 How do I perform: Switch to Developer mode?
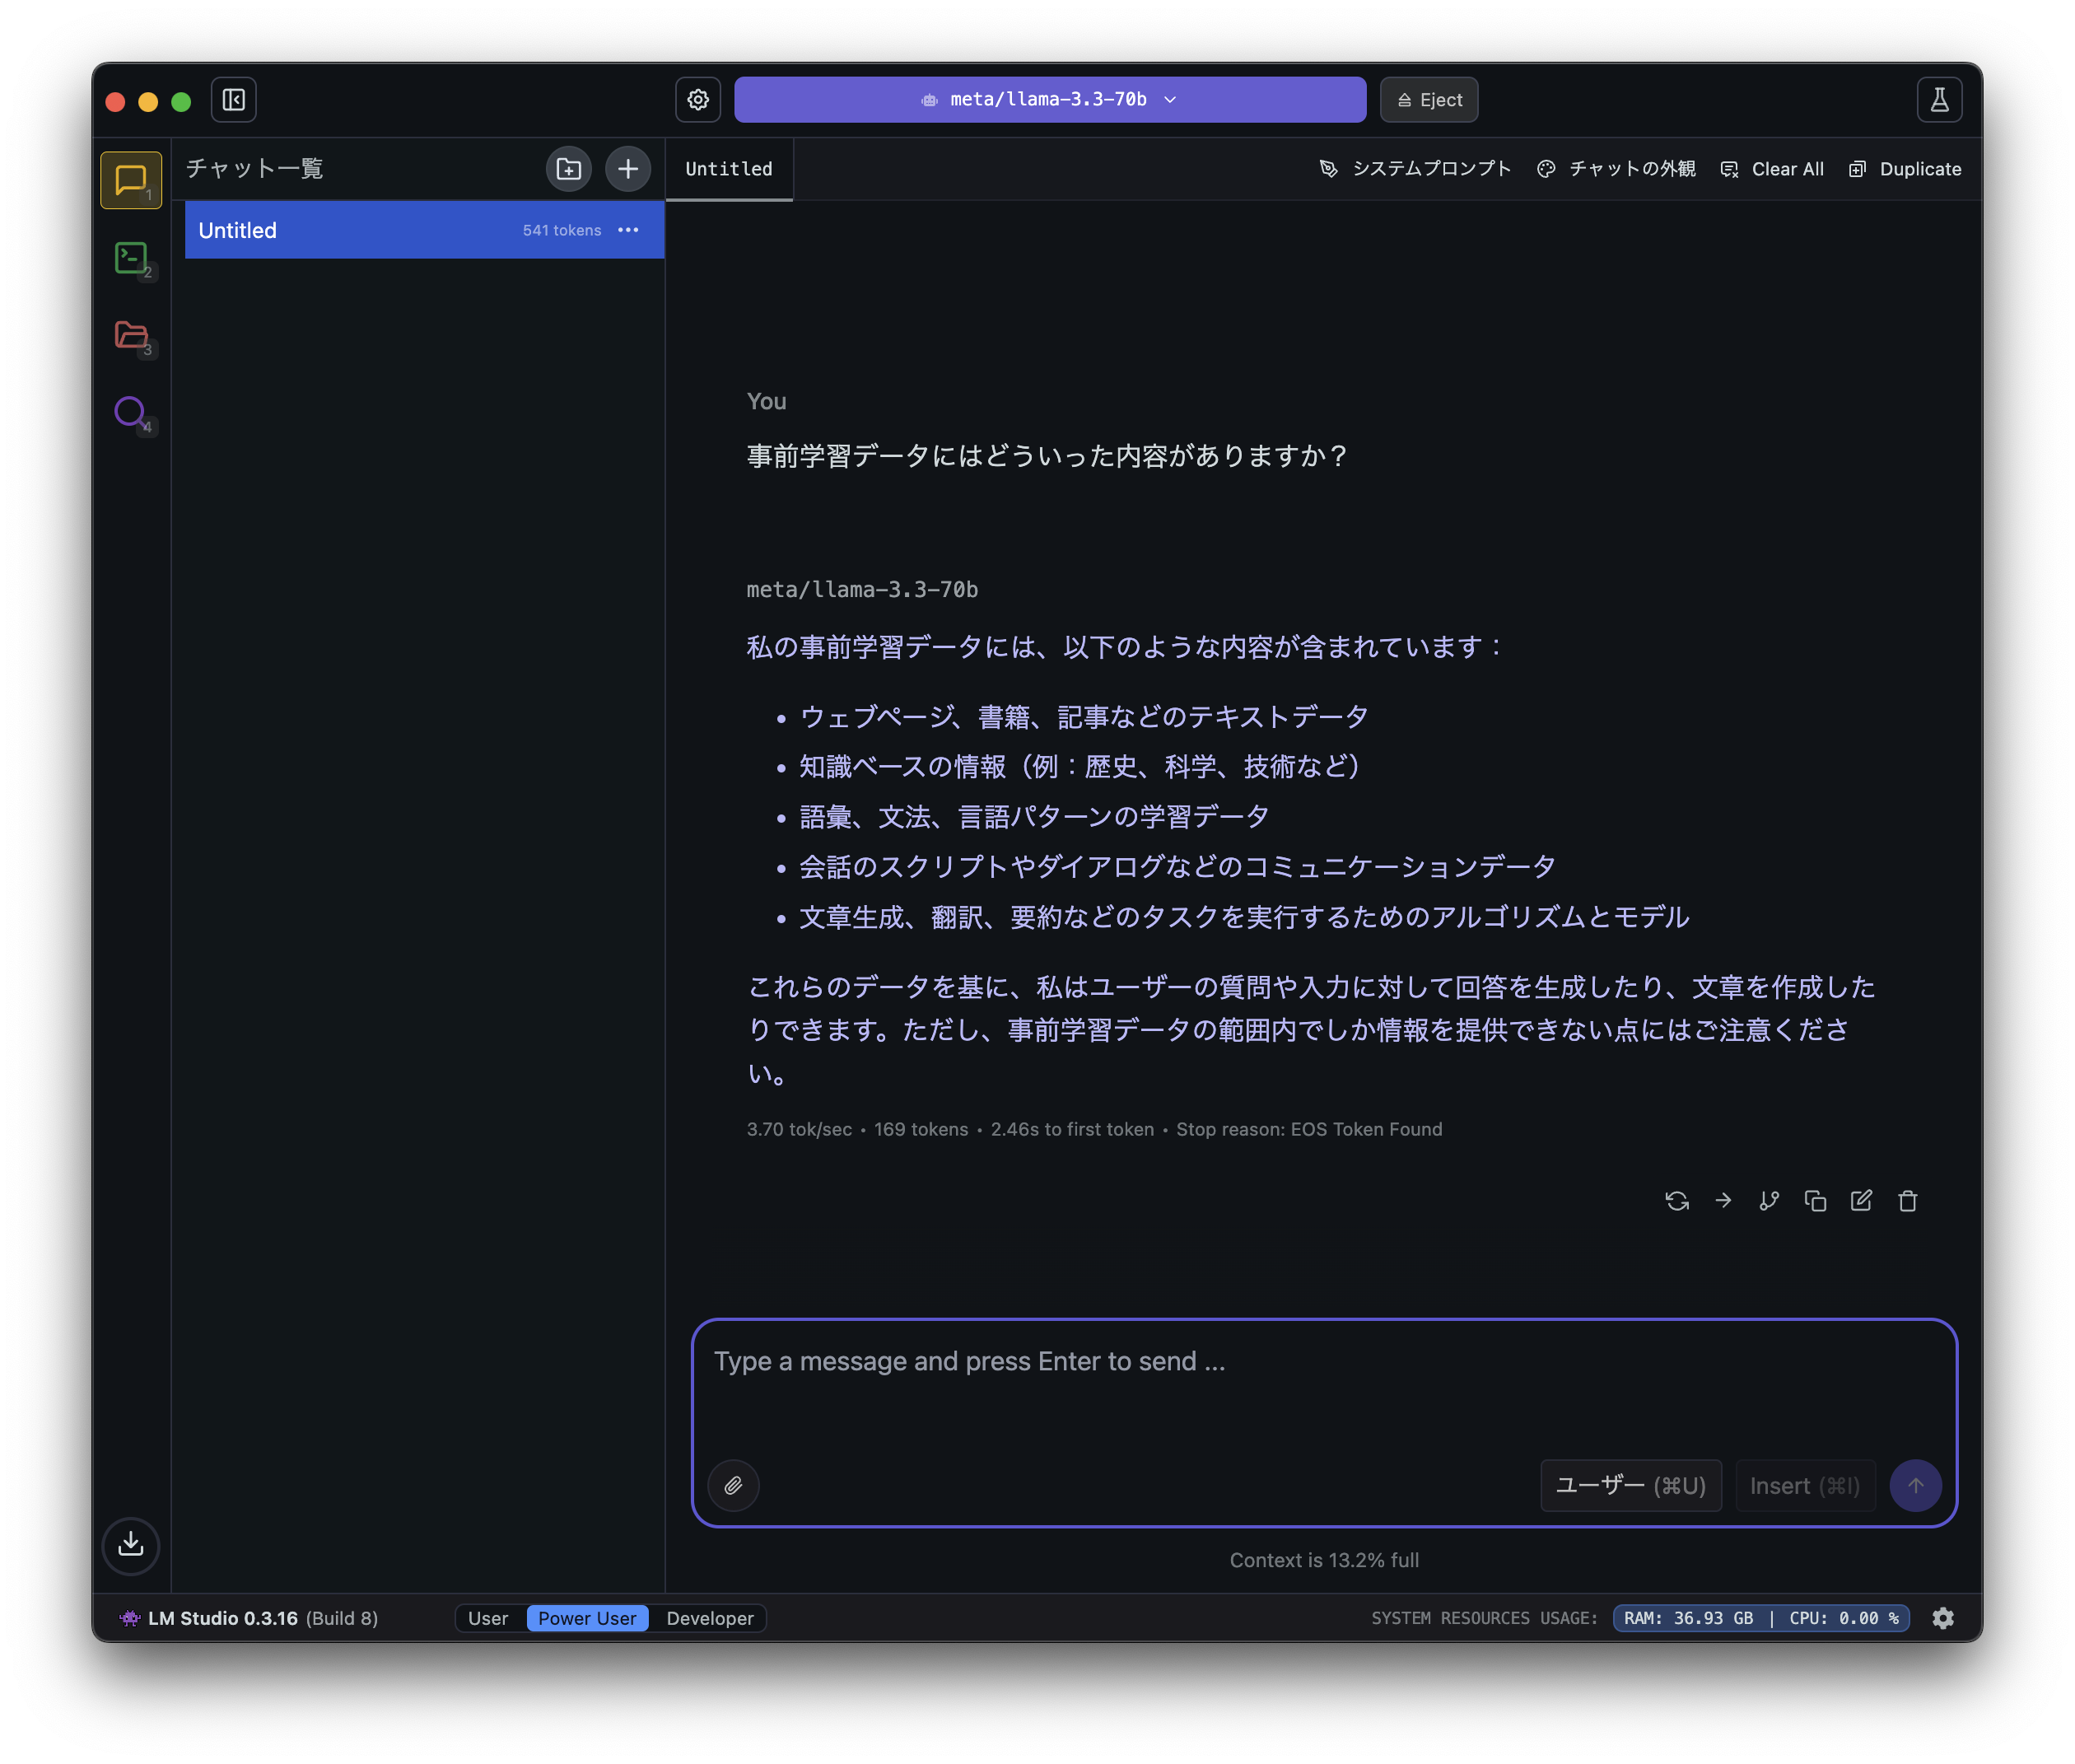[709, 1617]
